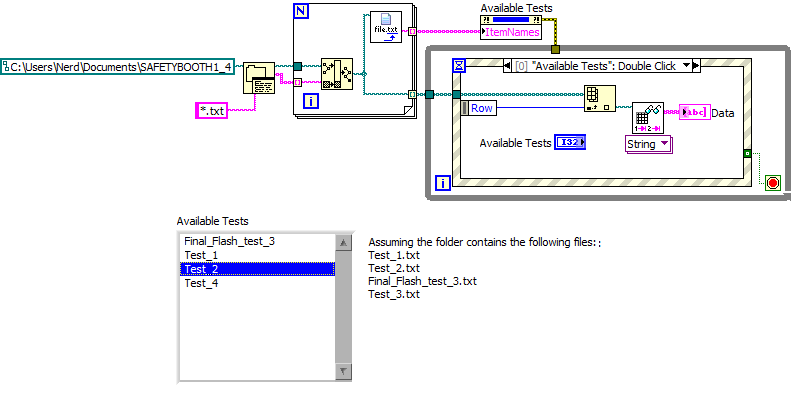Click the *.txt pattern string constant
The height and width of the screenshot is (397, 791).
click(212, 110)
